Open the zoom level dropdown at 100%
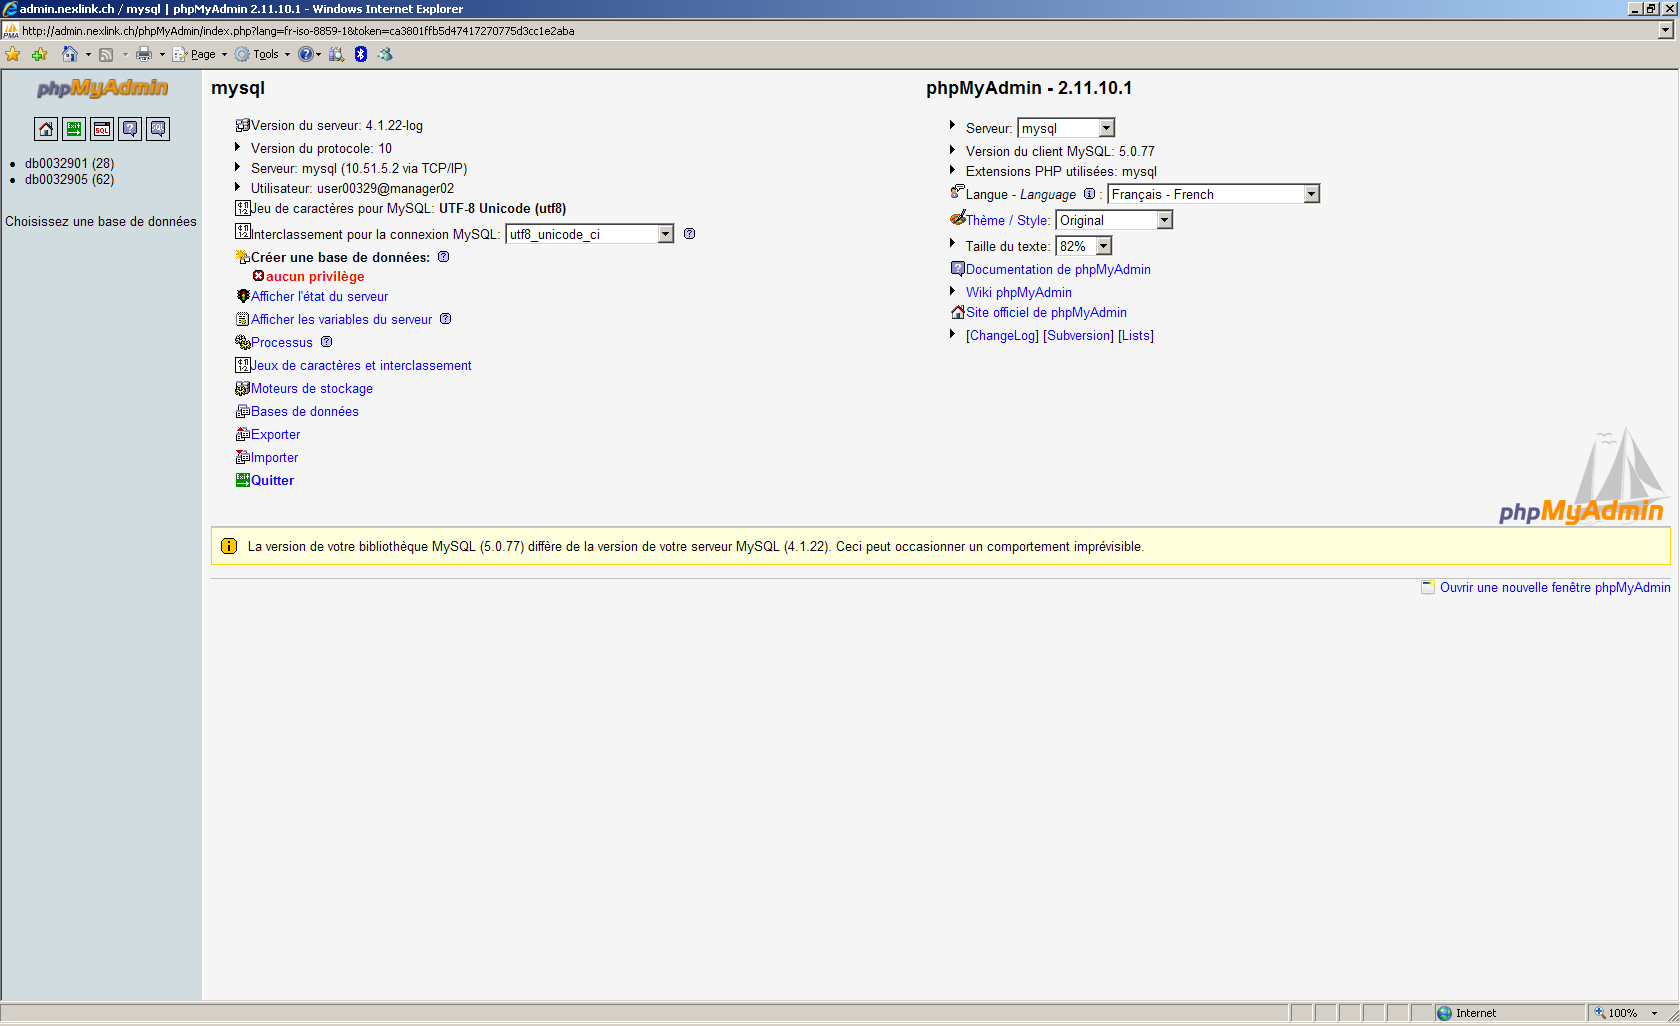The width and height of the screenshot is (1680, 1026). pyautogui.click(x=1655, y=1013)
